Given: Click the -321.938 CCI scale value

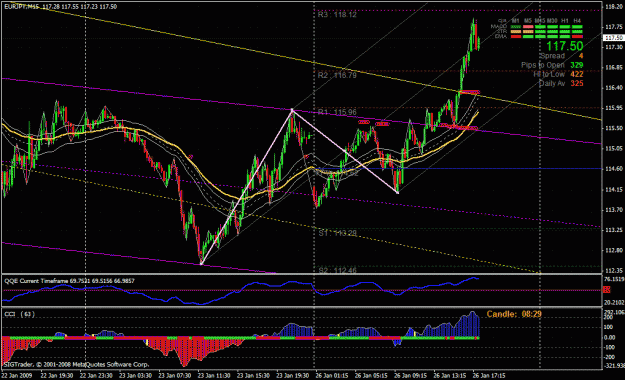Looking at the screenshot, I should (x=614, y=366).
